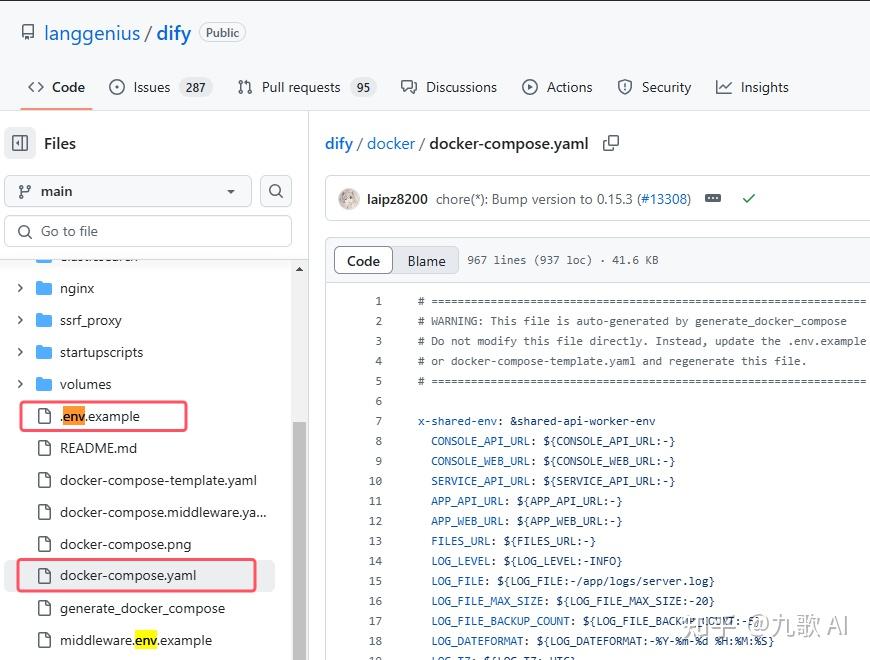Copy the docker-compose.yaml file path
The width and height of the screenshot is (870, 660).
(611, 143)
